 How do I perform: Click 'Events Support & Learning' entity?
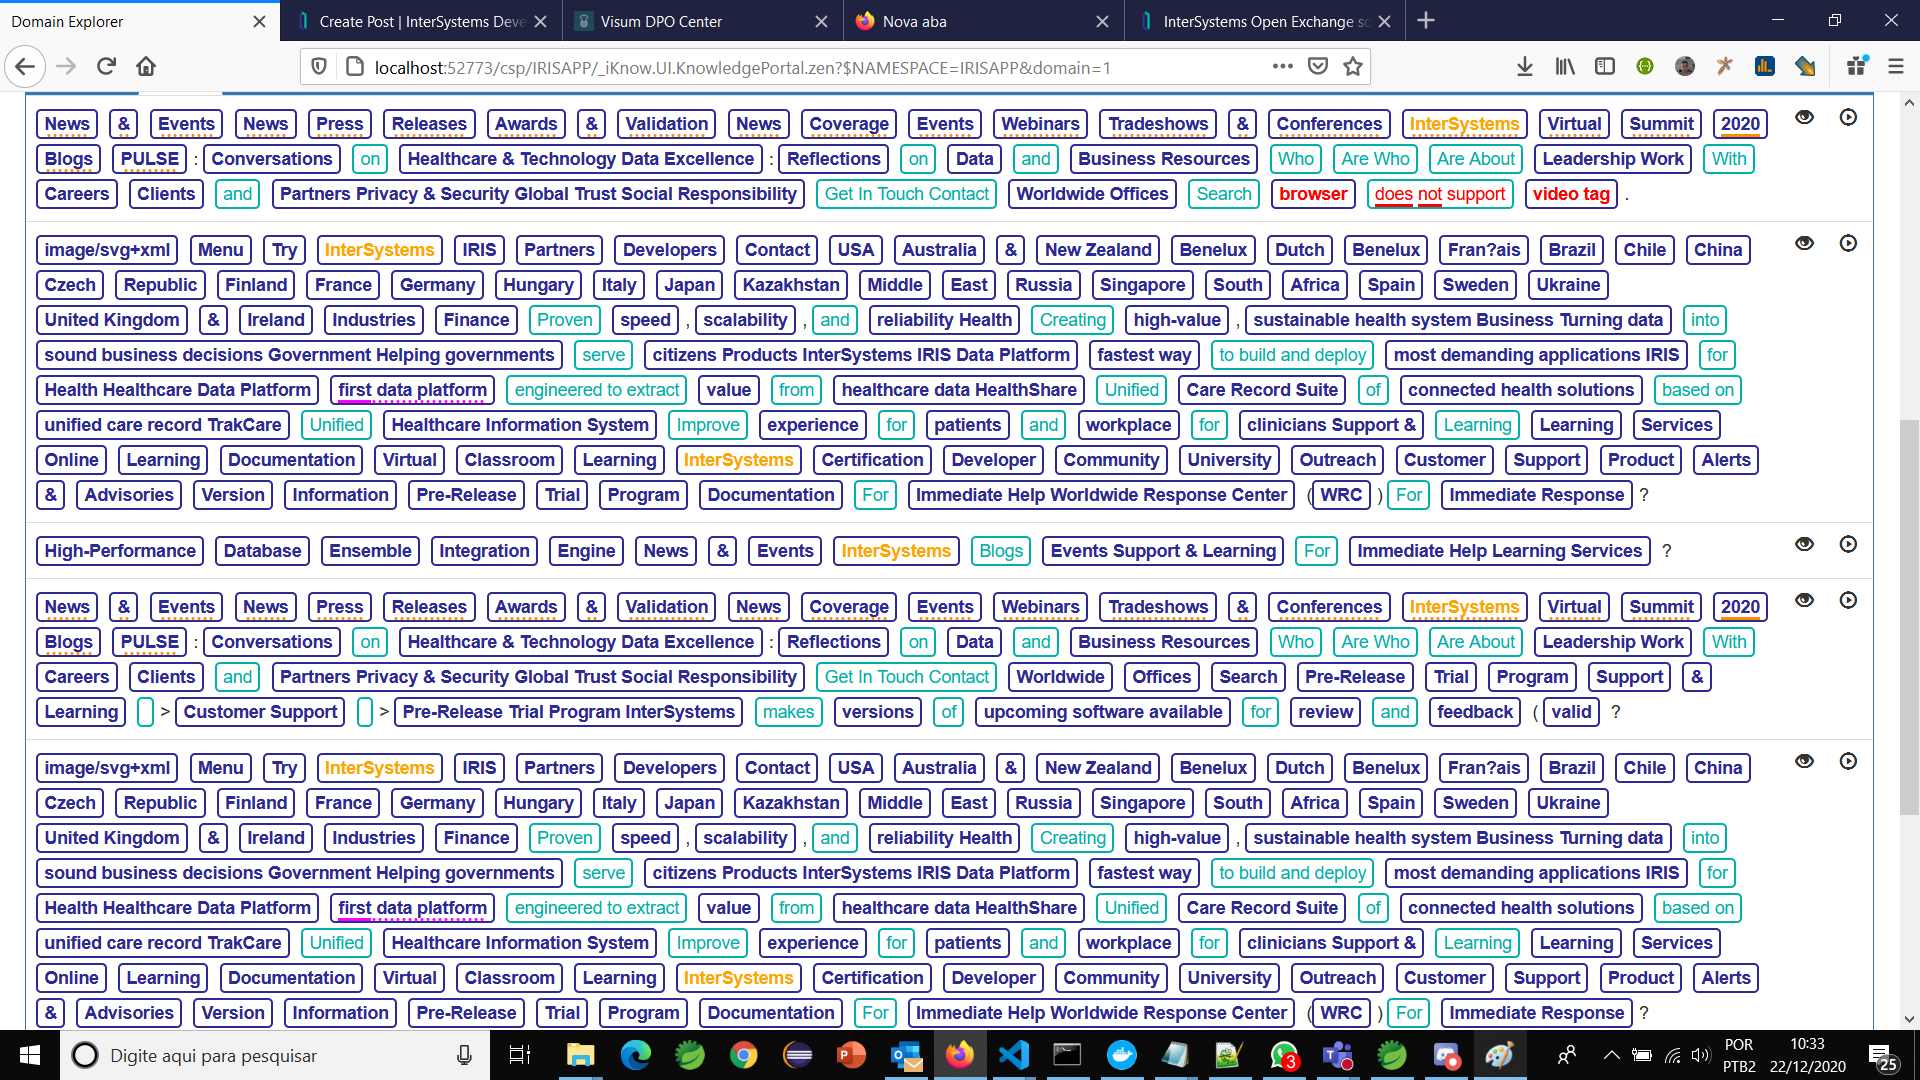coord(1163,551)
